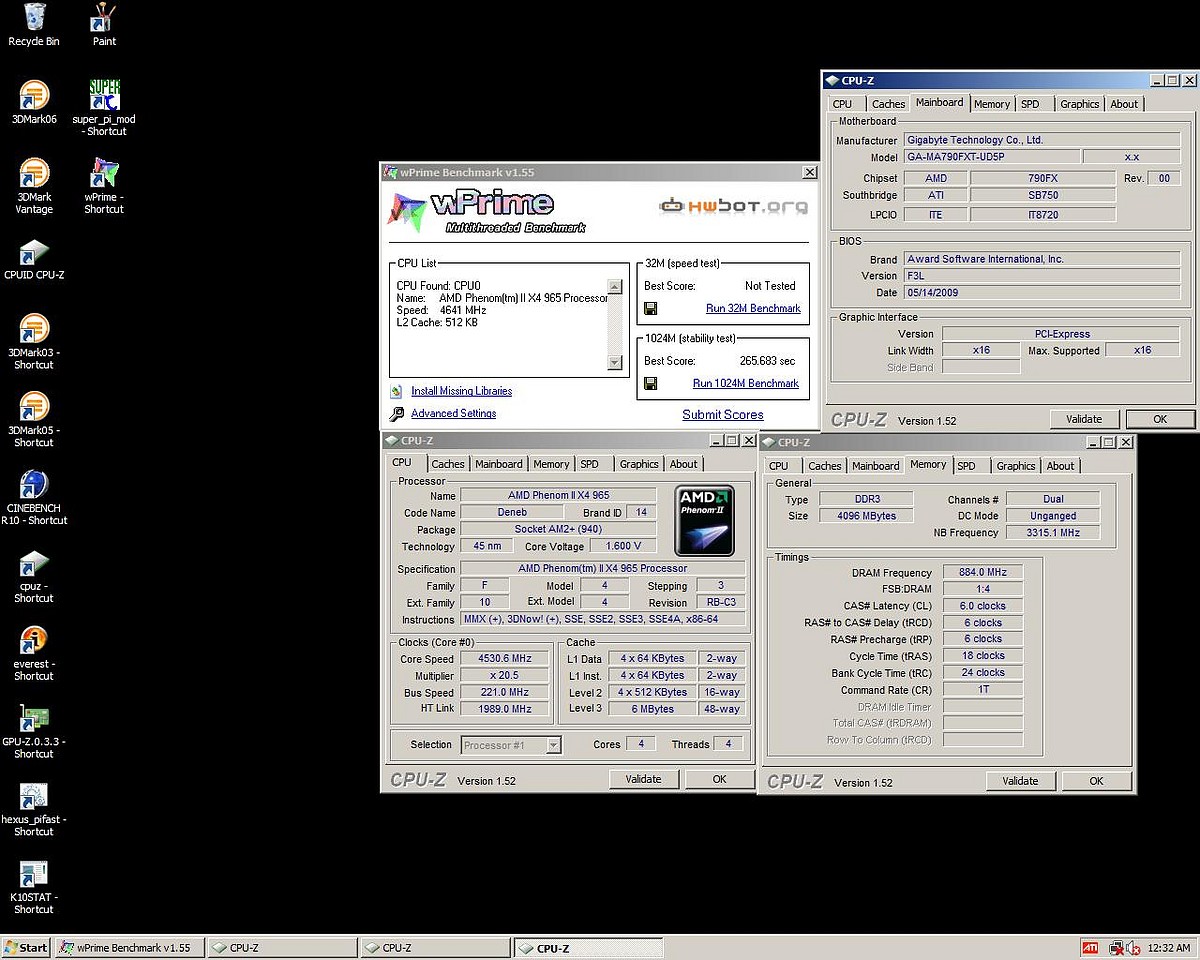
Task: Click the Run 1024M Benchmark link
Action: point(746,383)
